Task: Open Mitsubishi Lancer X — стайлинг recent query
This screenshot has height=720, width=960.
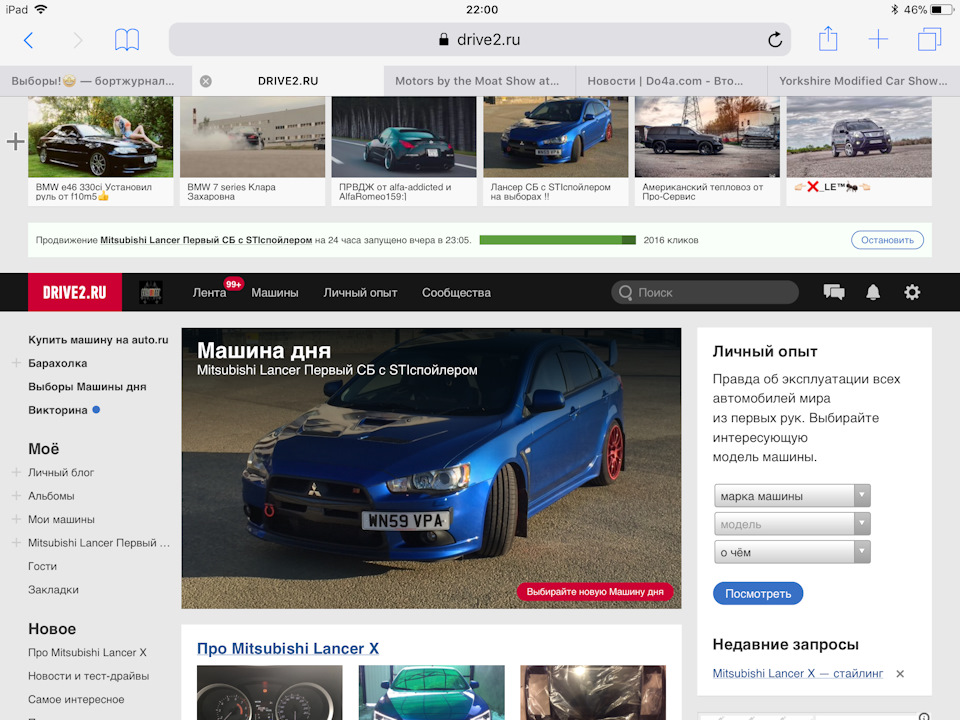Action: [798, 673]
